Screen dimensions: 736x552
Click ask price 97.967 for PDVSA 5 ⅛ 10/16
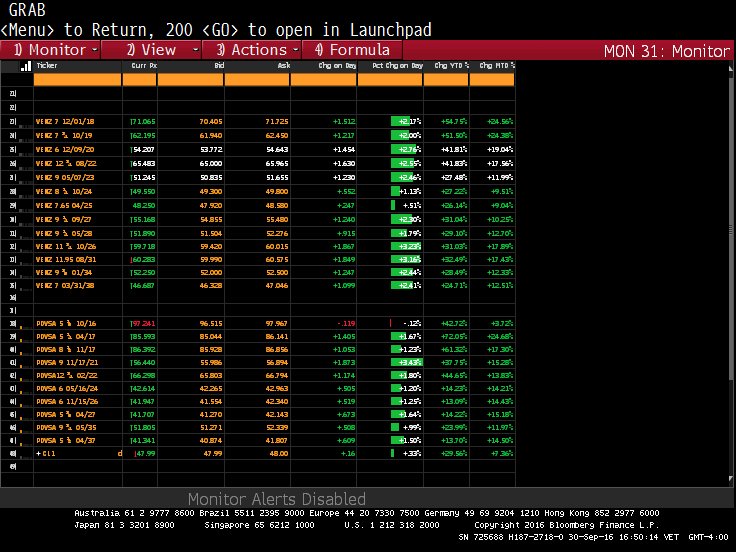(276, 323)
